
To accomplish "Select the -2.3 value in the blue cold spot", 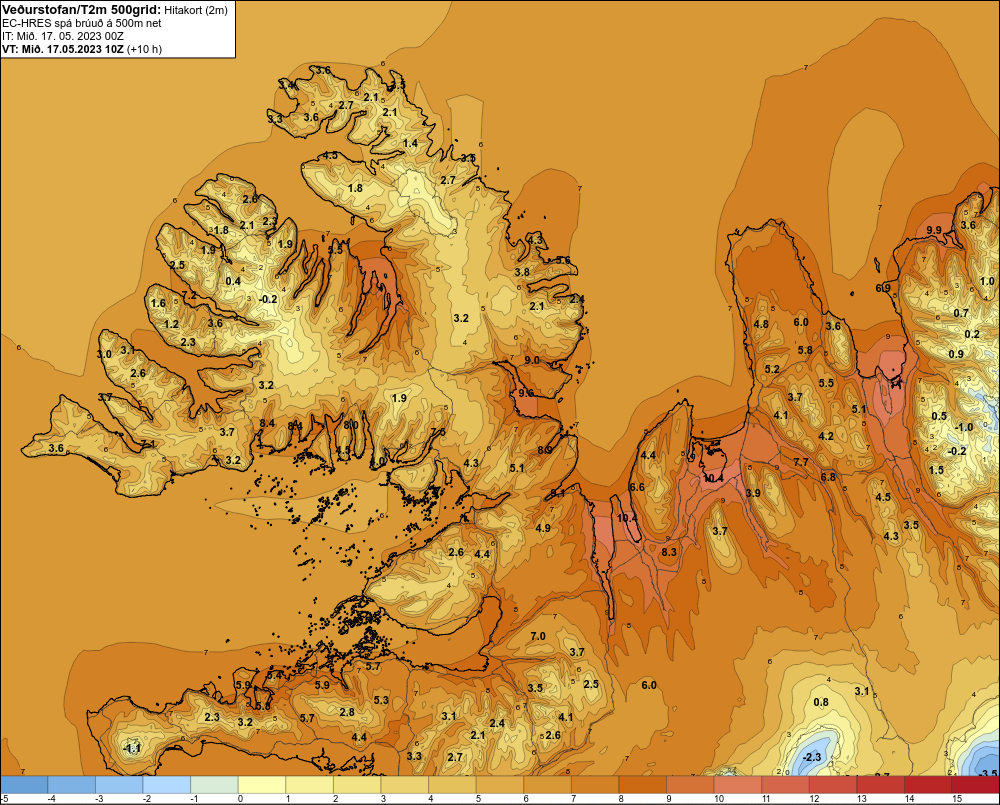I will tap(812, 757).
